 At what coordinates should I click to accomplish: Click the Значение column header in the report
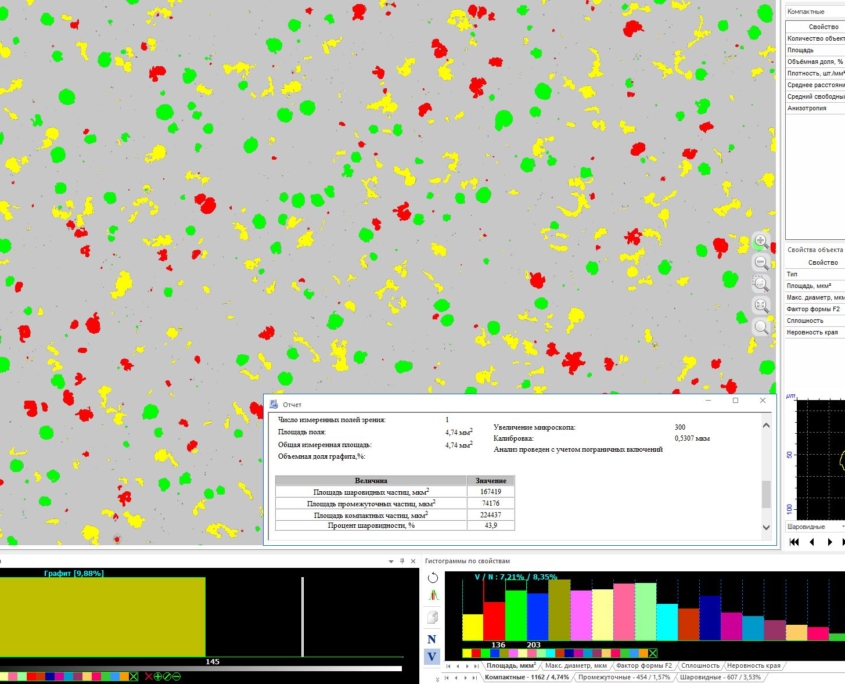click(x=490, y=480)
